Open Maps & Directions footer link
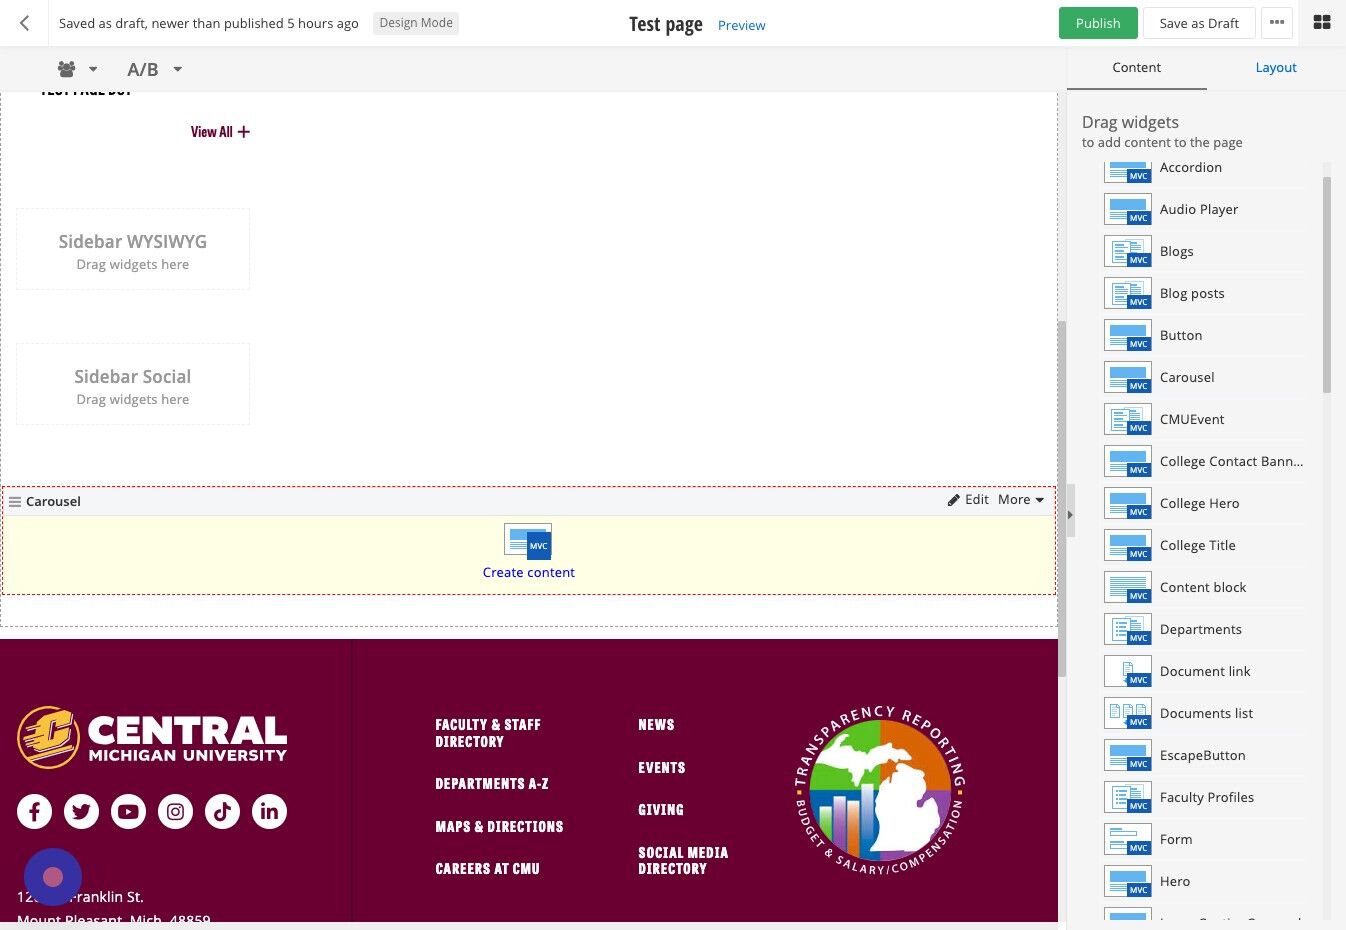The image size is (1346, 930). pos(499,827)
